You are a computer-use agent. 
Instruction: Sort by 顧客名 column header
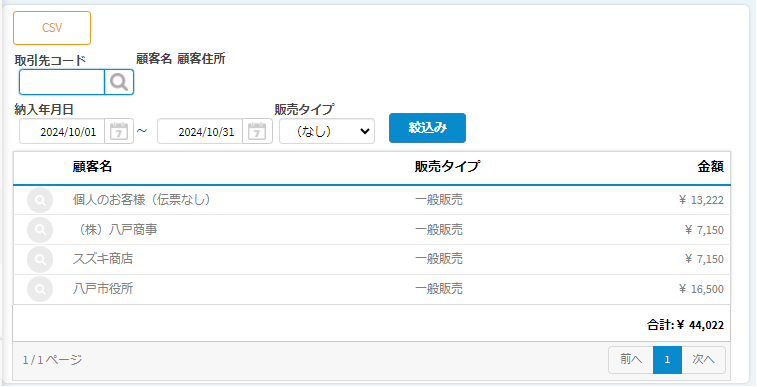(x=92, y=167)
